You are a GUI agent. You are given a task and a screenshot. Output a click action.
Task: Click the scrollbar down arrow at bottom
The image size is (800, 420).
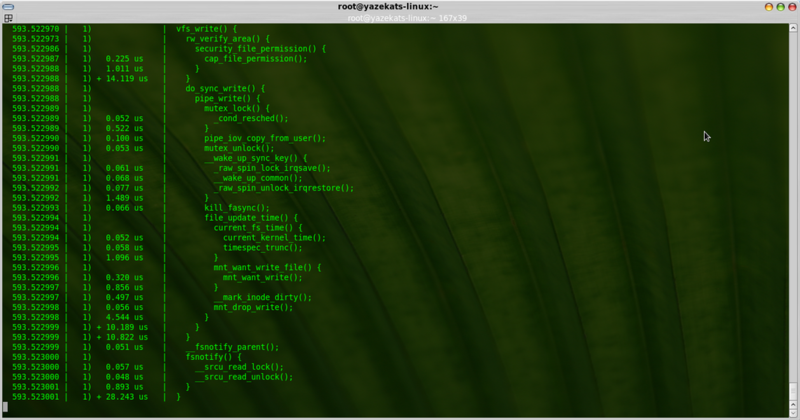click(793, 413)
